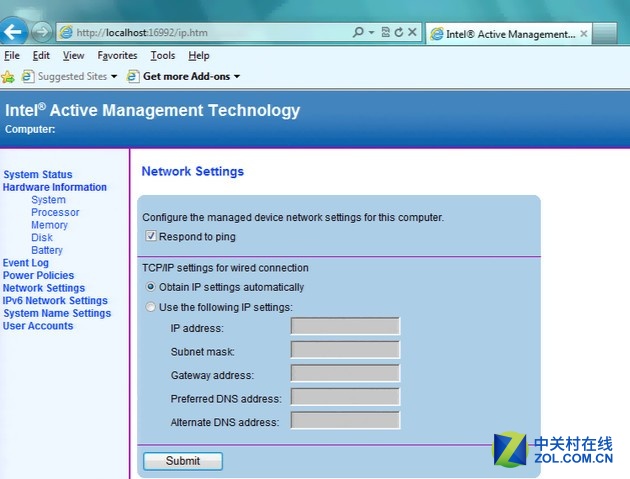Select the Intel Active Management tab

[x=509, y=34]
